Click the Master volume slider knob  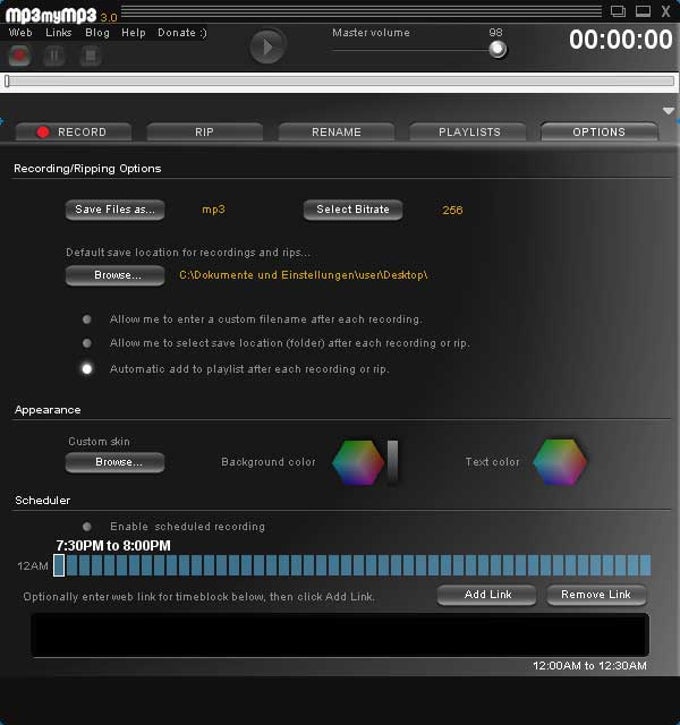(497, 49)
